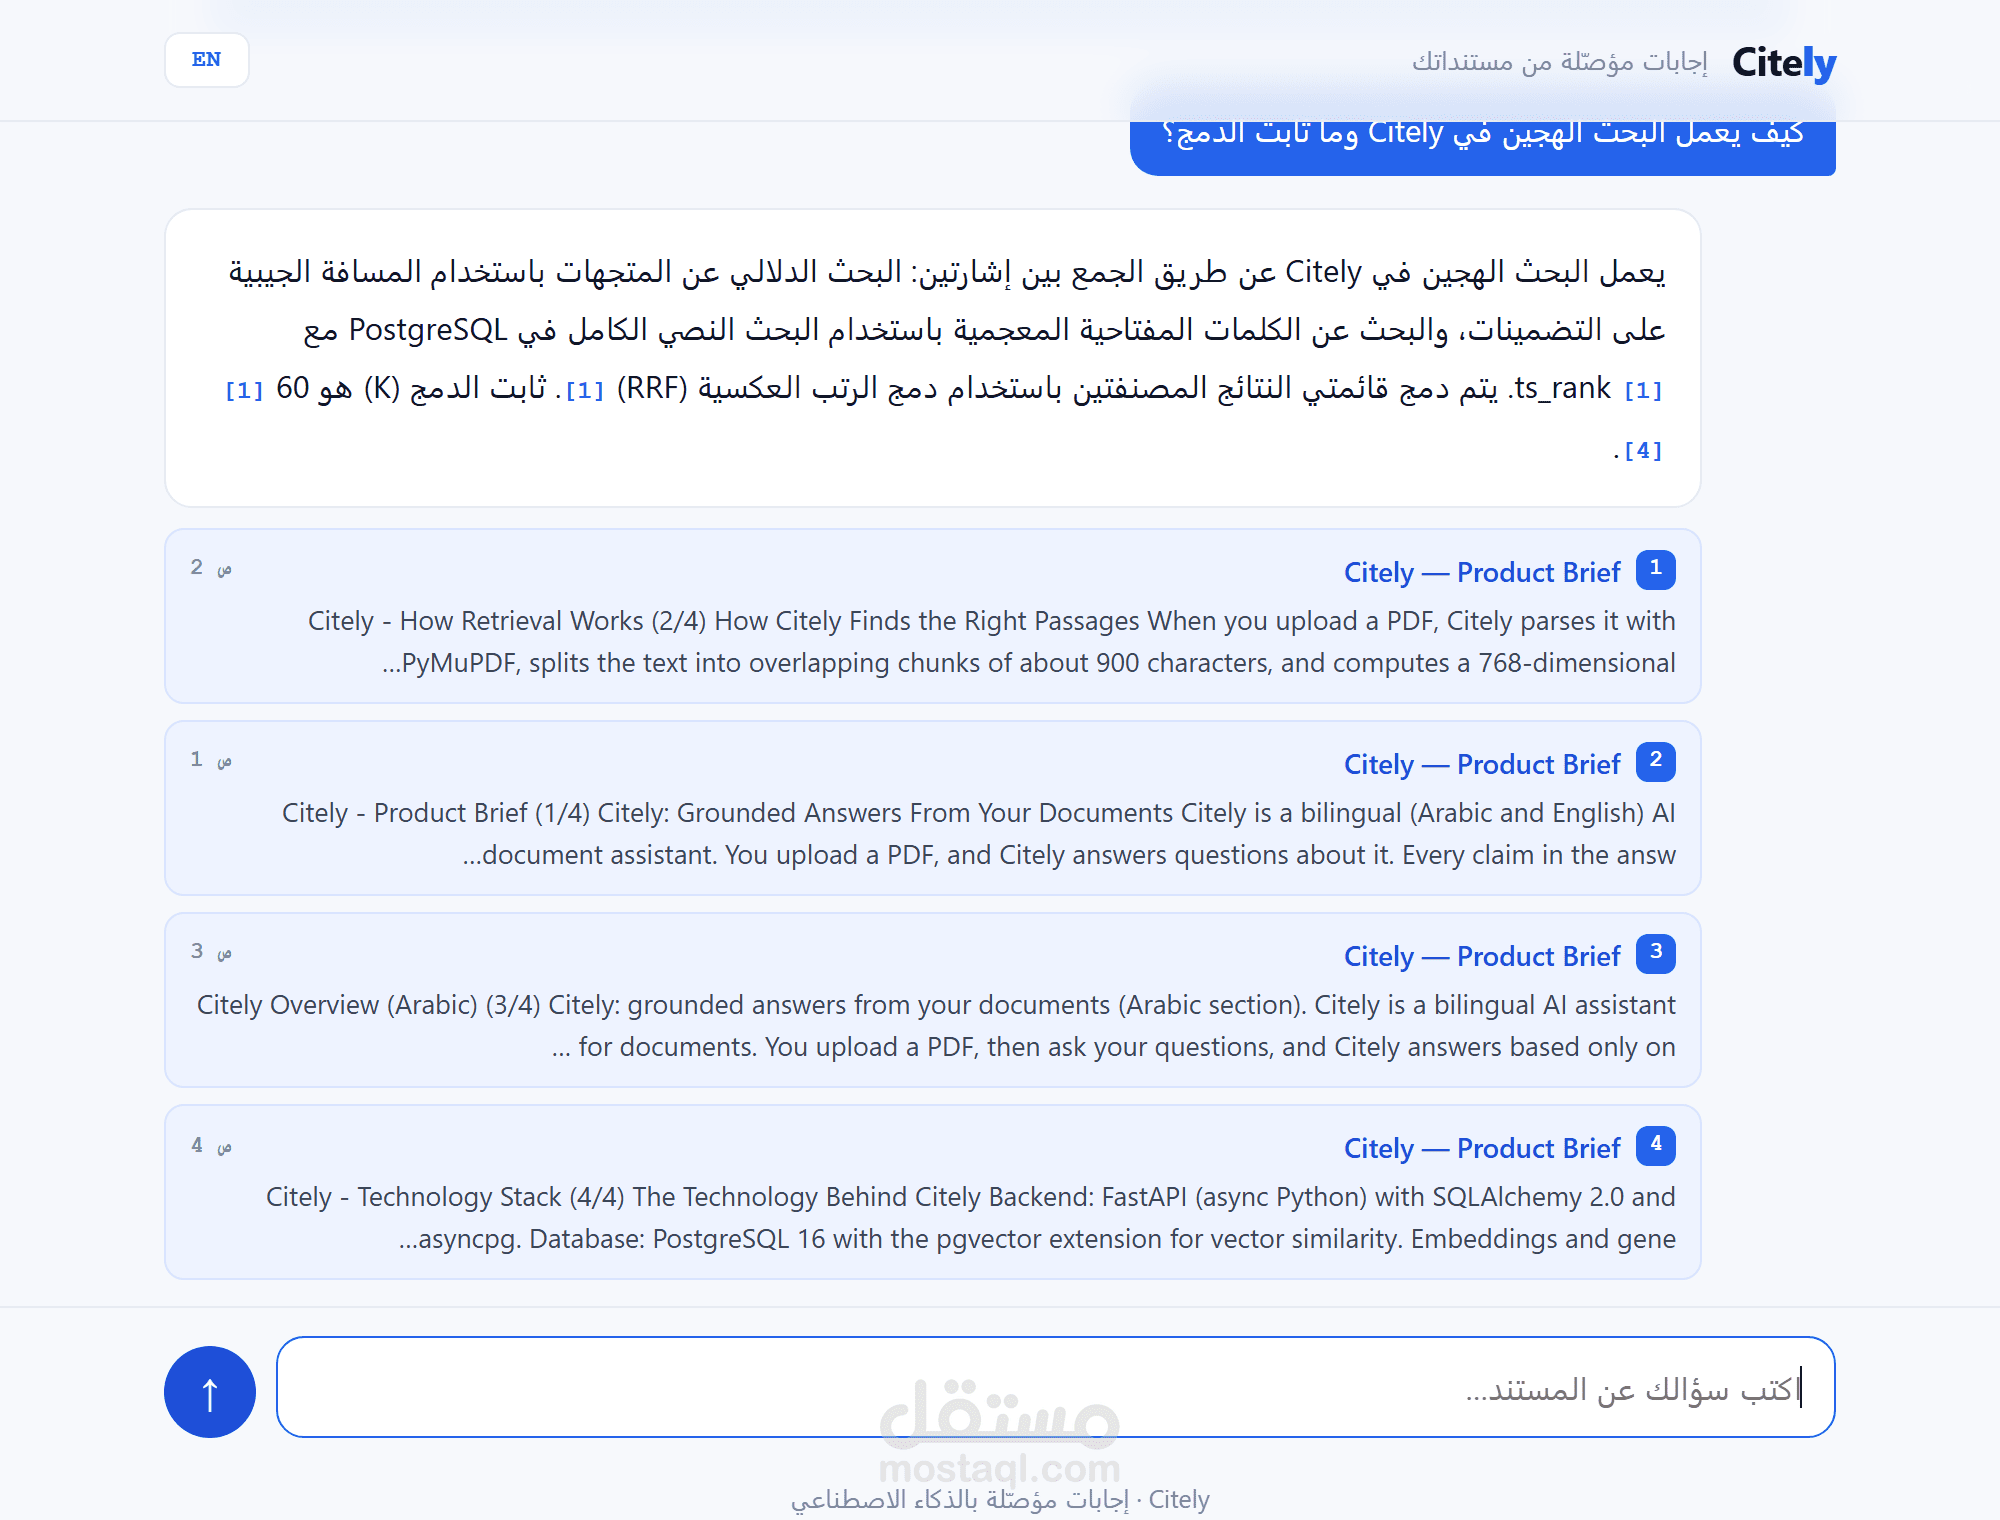
Task: Open source 3 Citely — Product Brief title
Action: point(1482,956)
